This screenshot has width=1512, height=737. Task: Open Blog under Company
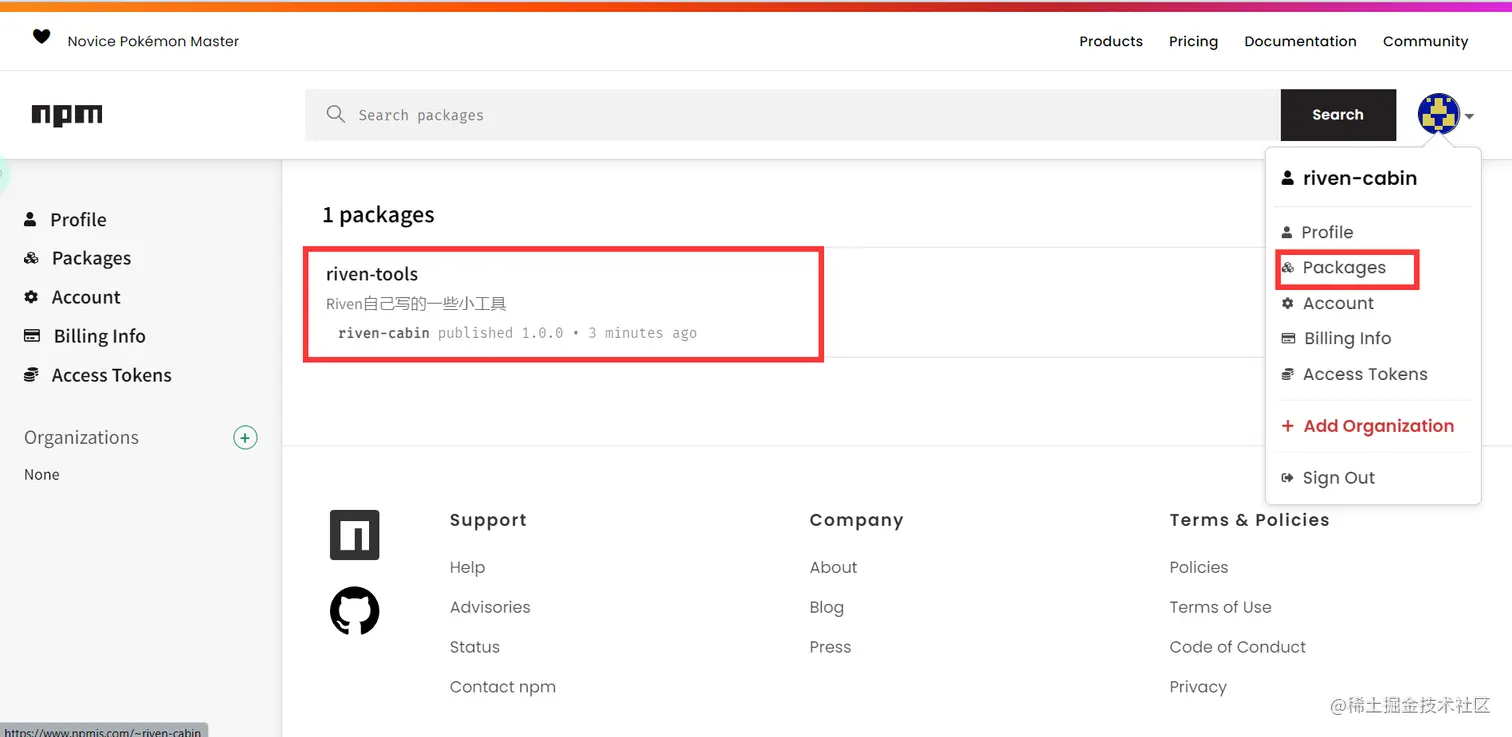827,607
